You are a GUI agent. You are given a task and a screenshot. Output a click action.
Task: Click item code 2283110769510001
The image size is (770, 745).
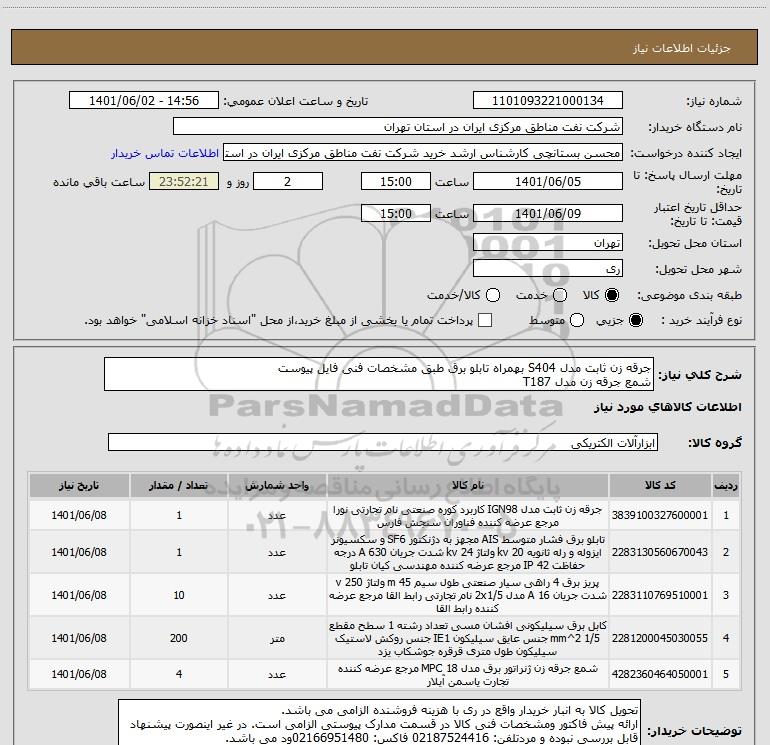click(x=660, y=595)
